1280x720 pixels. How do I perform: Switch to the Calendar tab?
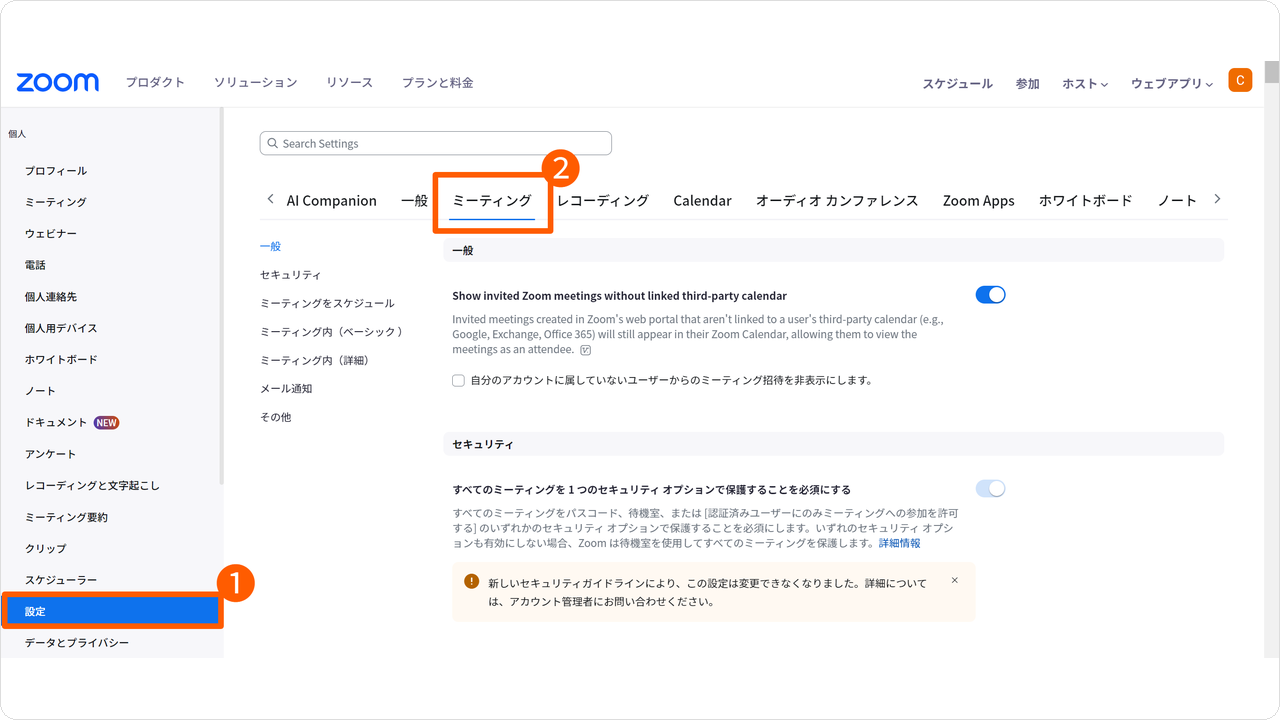[x=702, y=201]
